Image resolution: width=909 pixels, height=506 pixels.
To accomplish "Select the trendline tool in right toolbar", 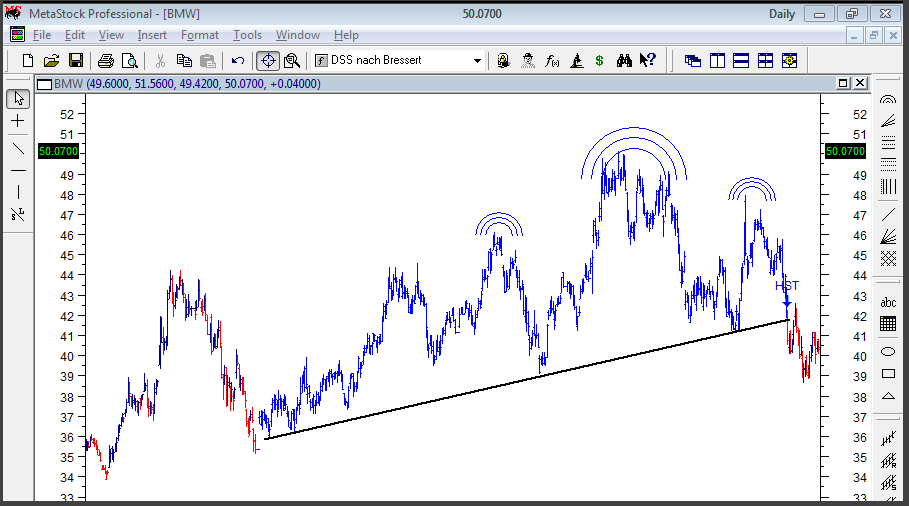I will (x=888, y=215).
